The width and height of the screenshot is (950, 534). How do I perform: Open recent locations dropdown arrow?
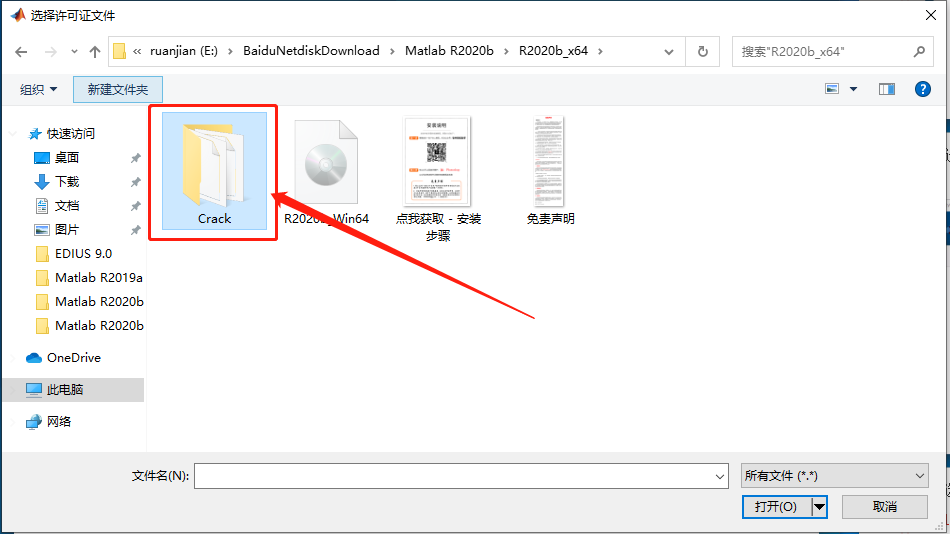(x=74, y=52)
